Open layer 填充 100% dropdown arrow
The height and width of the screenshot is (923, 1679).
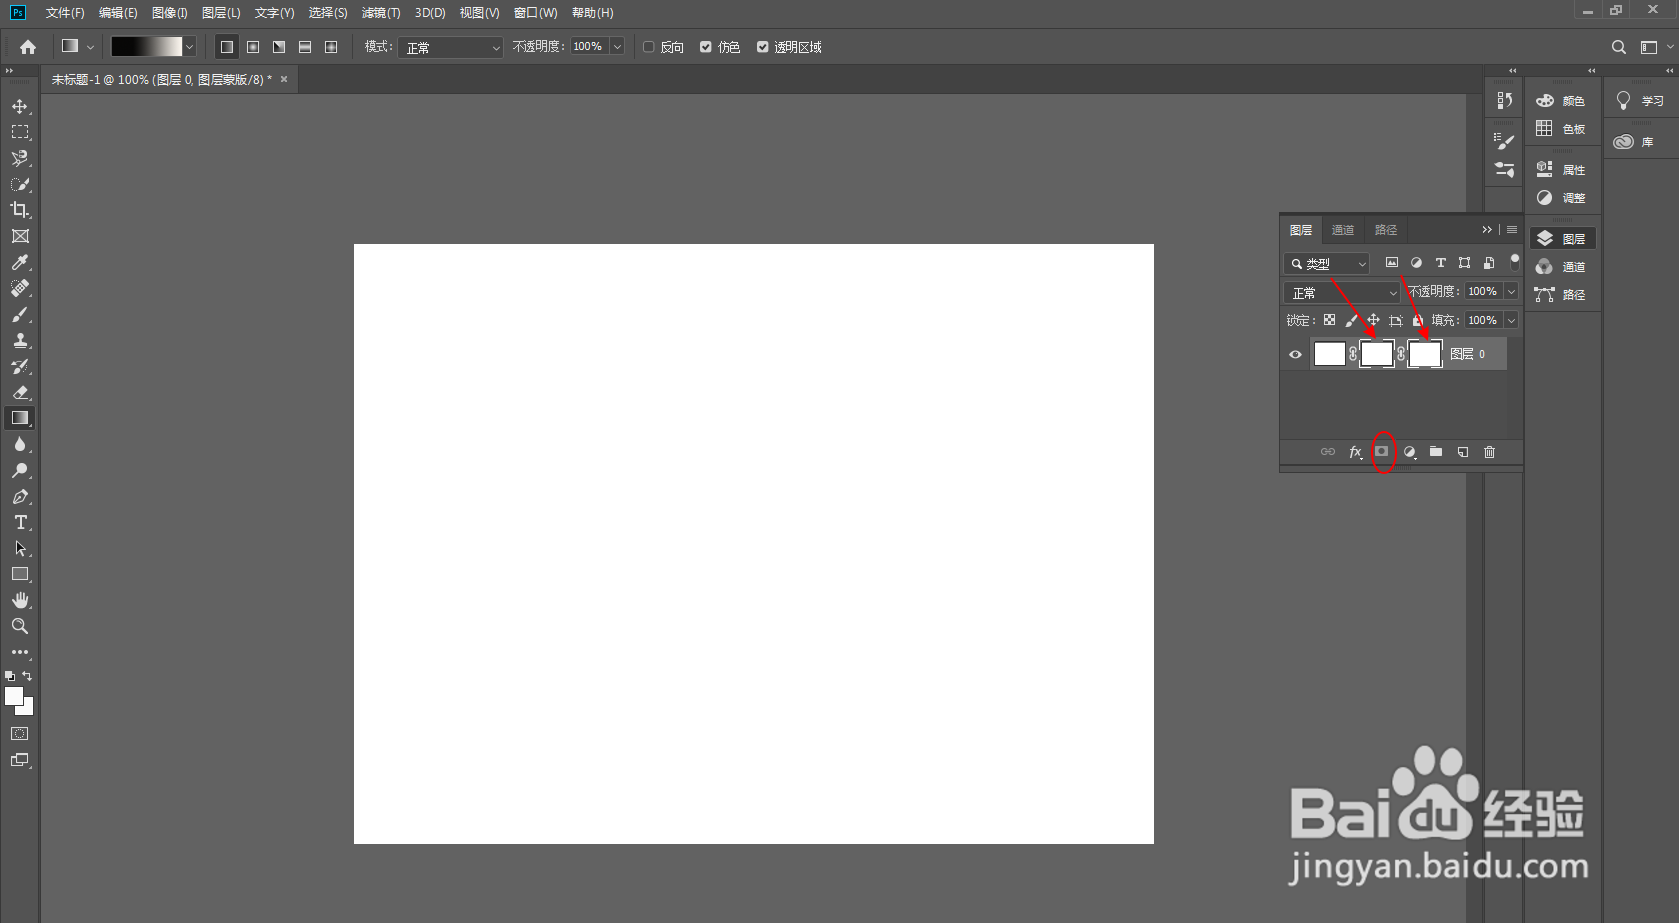tap(1511, 320)
